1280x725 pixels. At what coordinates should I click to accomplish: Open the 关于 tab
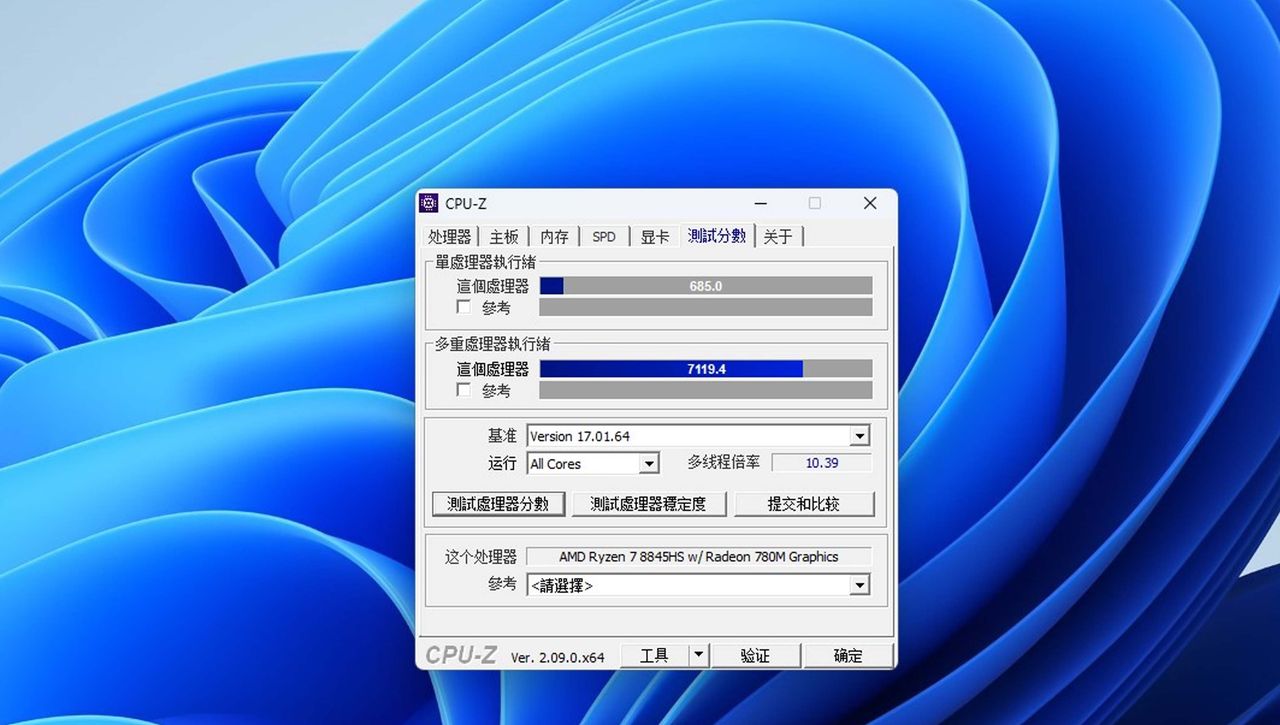pyautogui.click(x=778, y=236)
